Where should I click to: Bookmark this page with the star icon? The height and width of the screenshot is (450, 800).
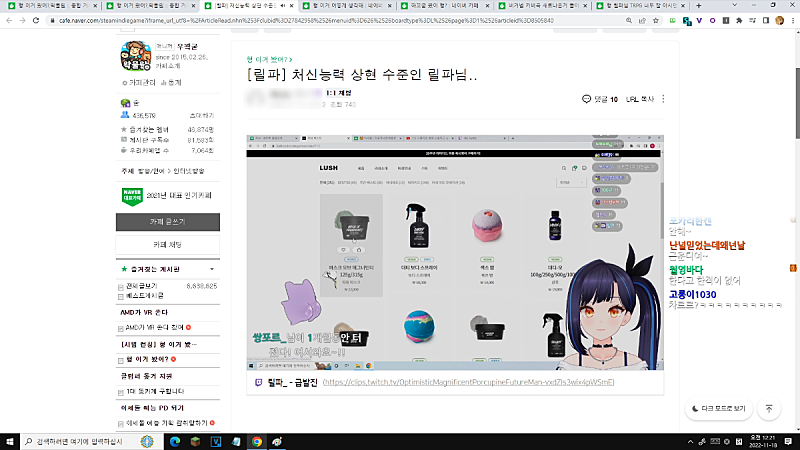(x=656, y=20)
